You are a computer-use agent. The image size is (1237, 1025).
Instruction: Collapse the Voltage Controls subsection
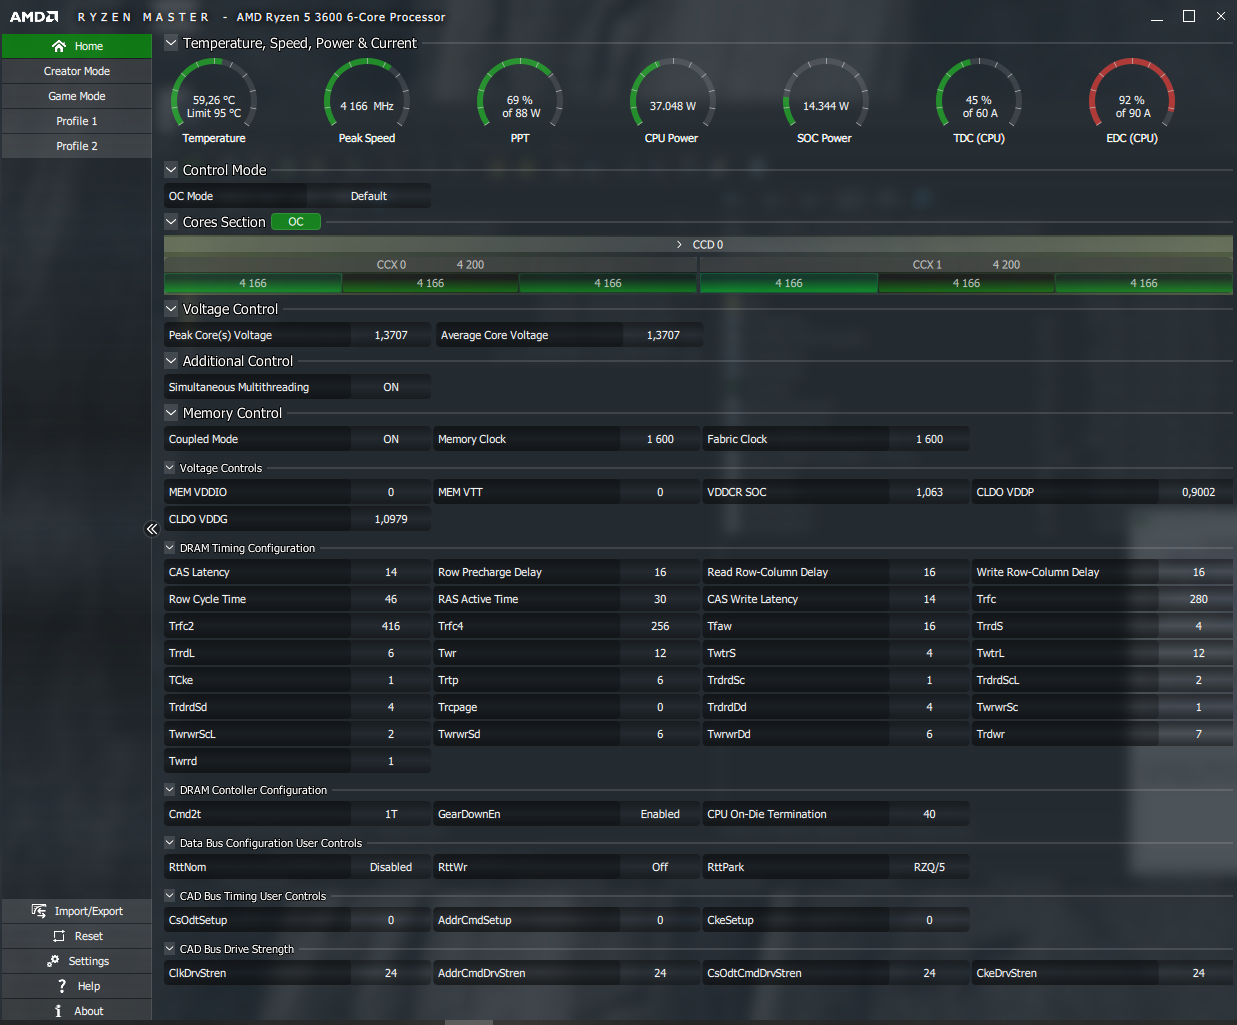click(x=170, y=468)
